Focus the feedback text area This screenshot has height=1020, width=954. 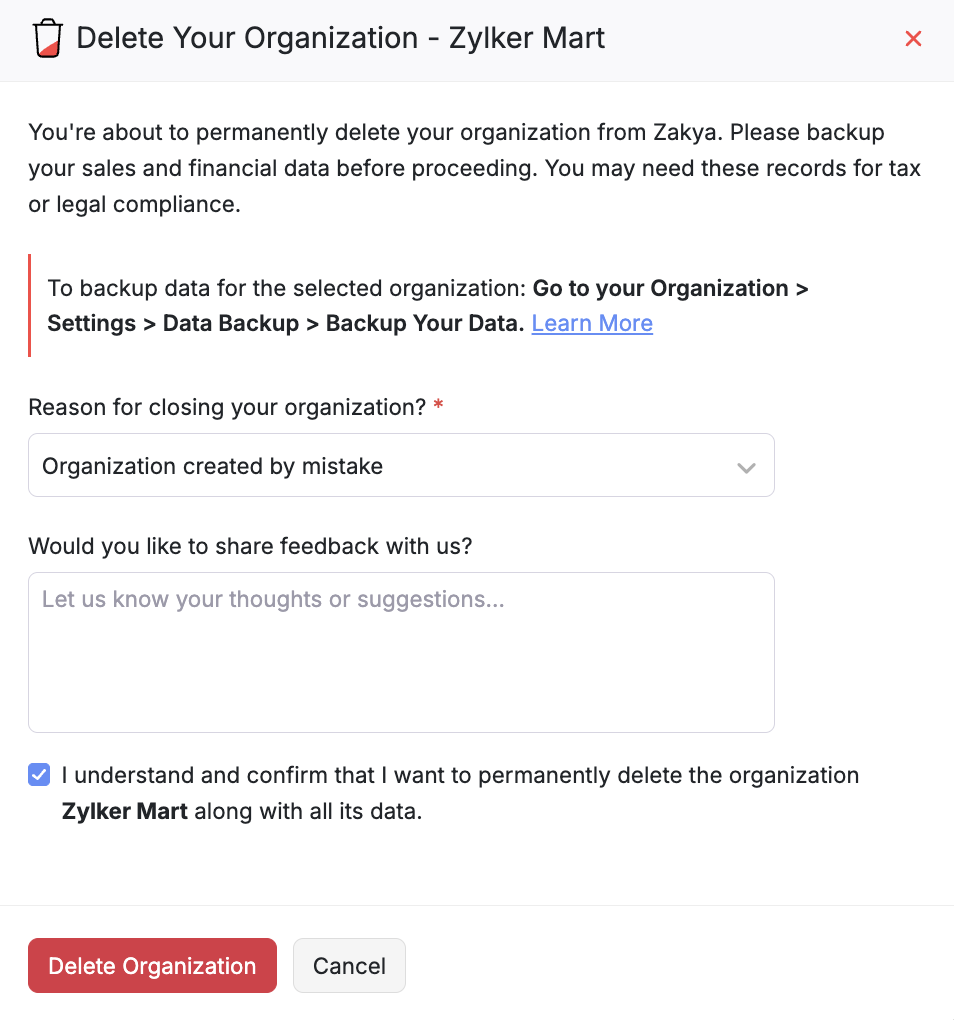(401, 652)
